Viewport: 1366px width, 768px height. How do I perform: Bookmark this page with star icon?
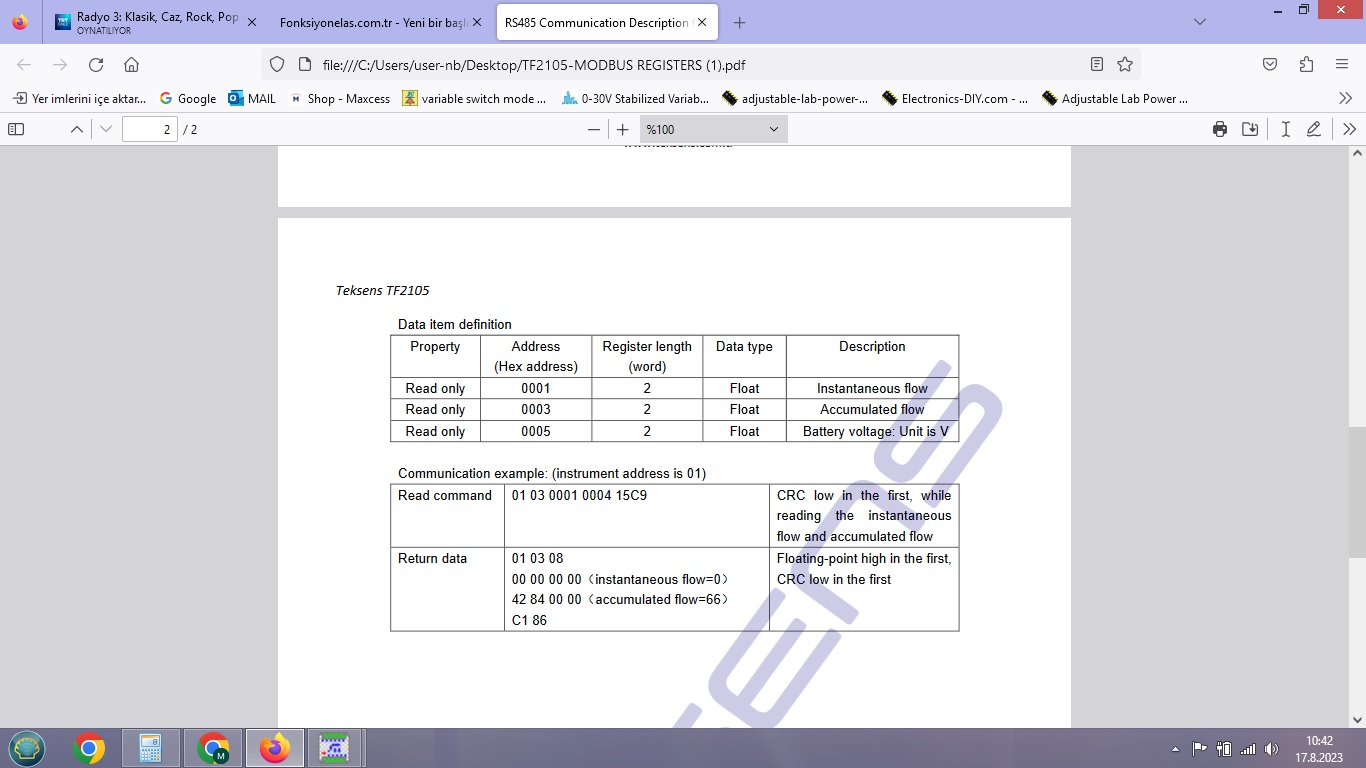1125,64
